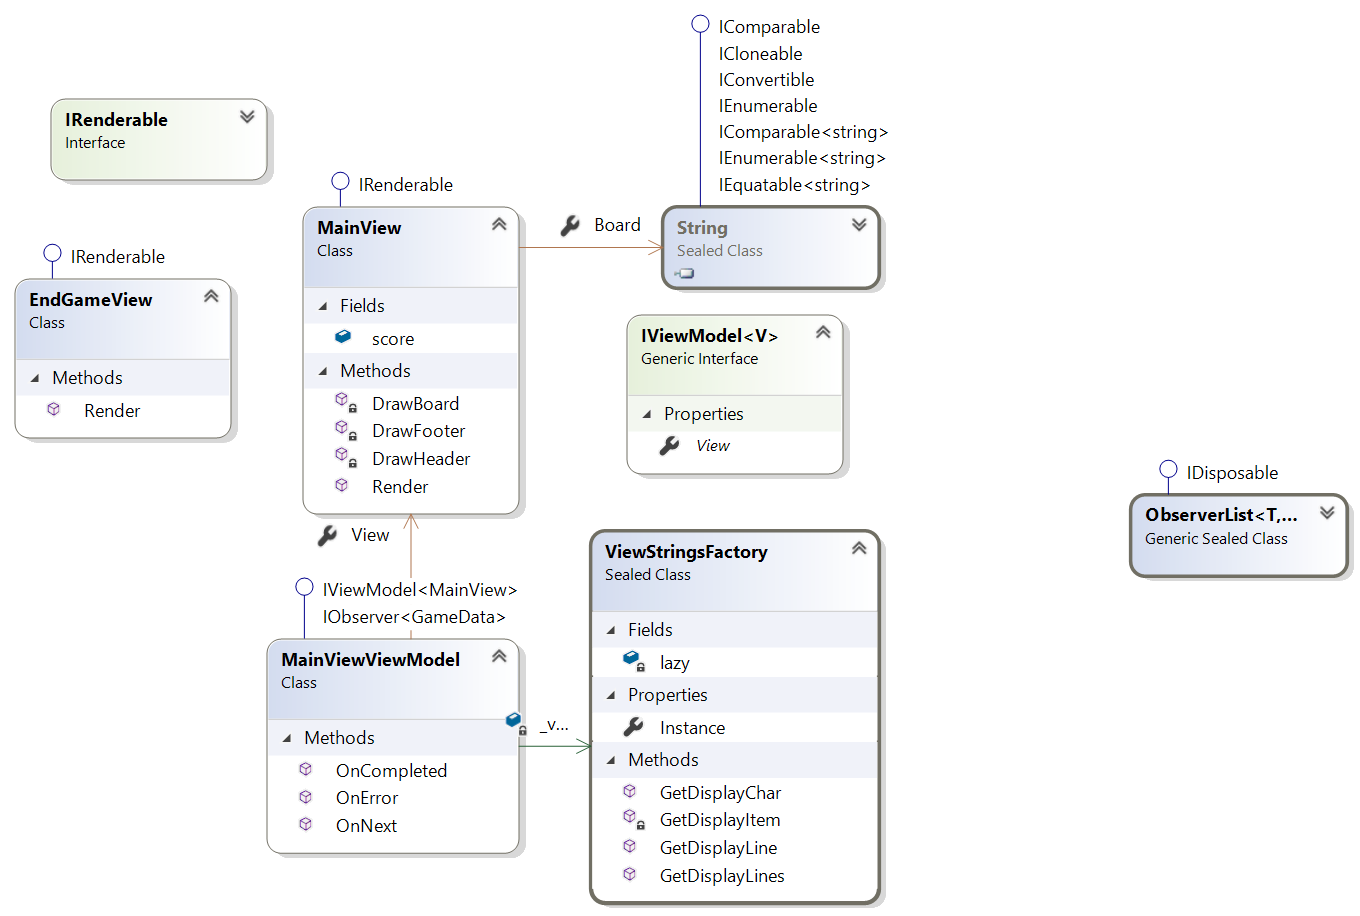
Task: Click the Board association wrench icon
Action: click(570, 226)
